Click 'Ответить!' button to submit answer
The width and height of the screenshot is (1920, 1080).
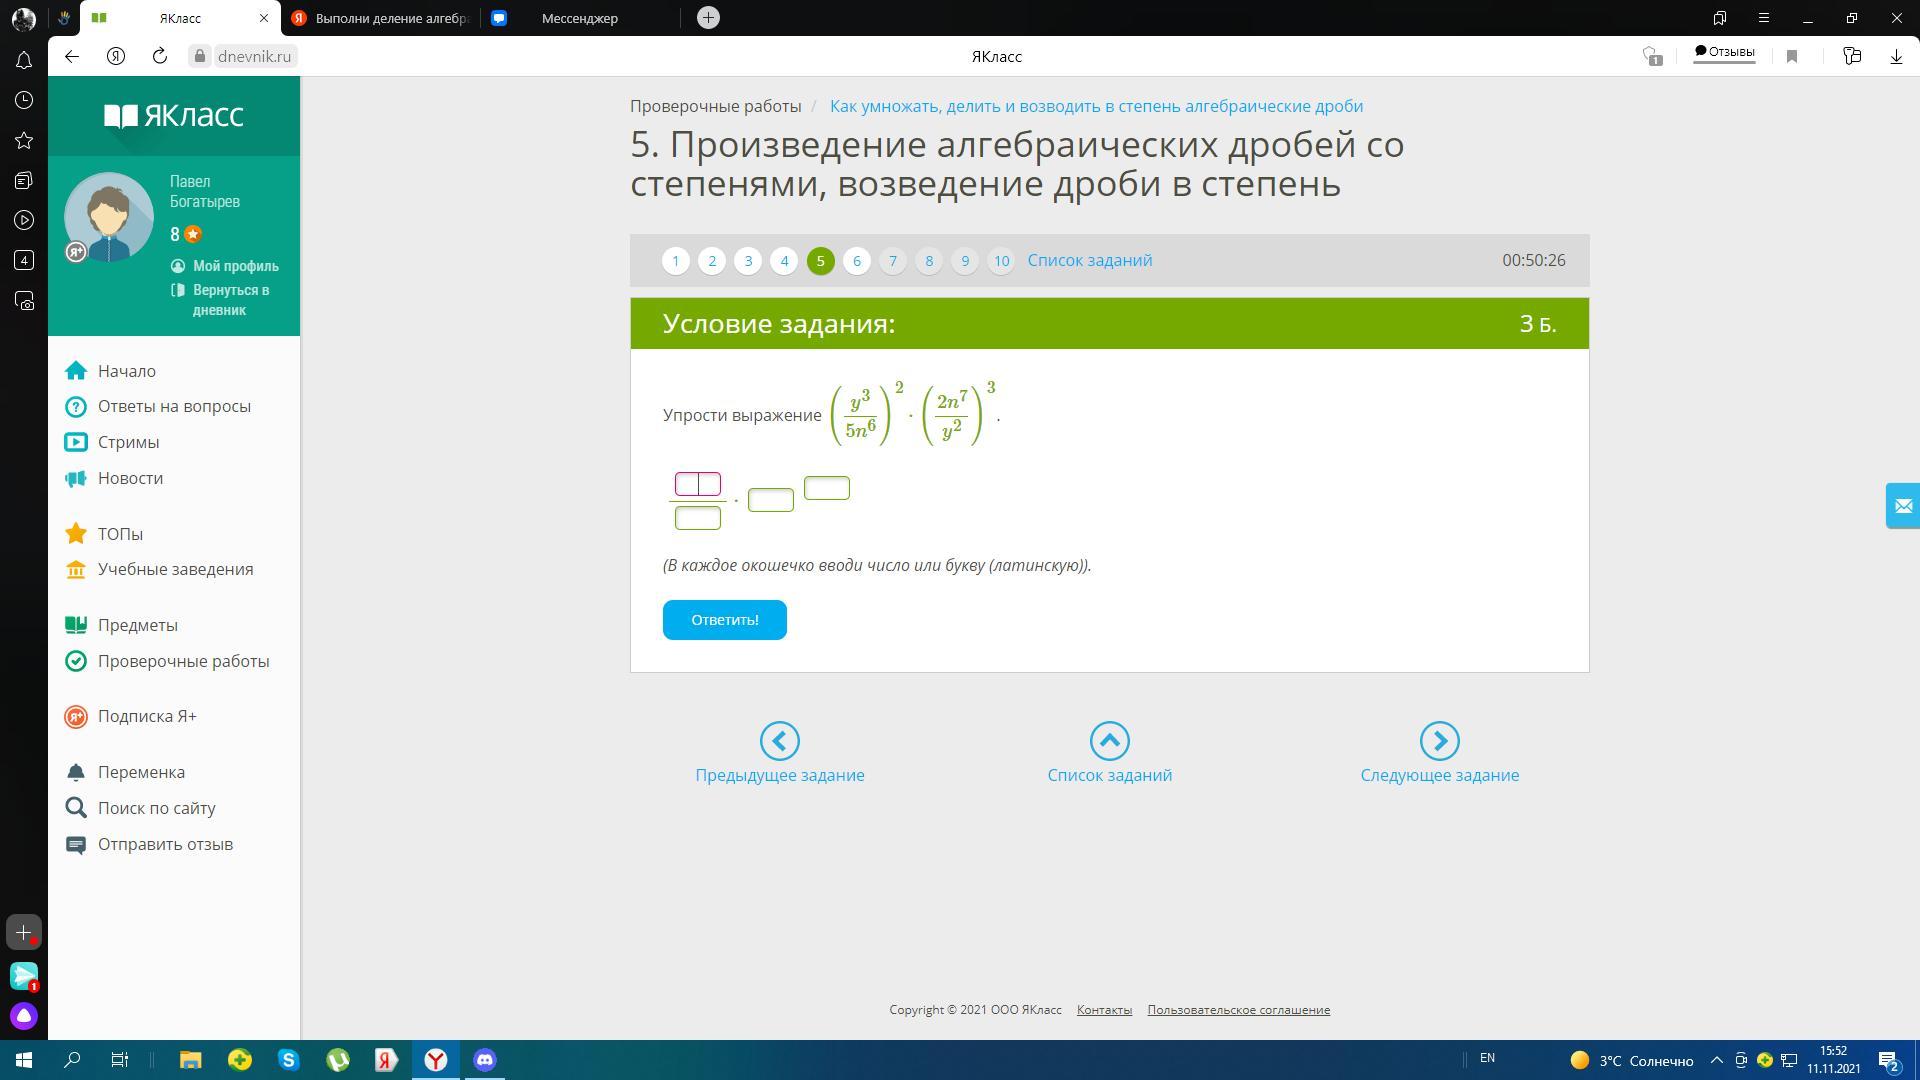coord(724,620)
